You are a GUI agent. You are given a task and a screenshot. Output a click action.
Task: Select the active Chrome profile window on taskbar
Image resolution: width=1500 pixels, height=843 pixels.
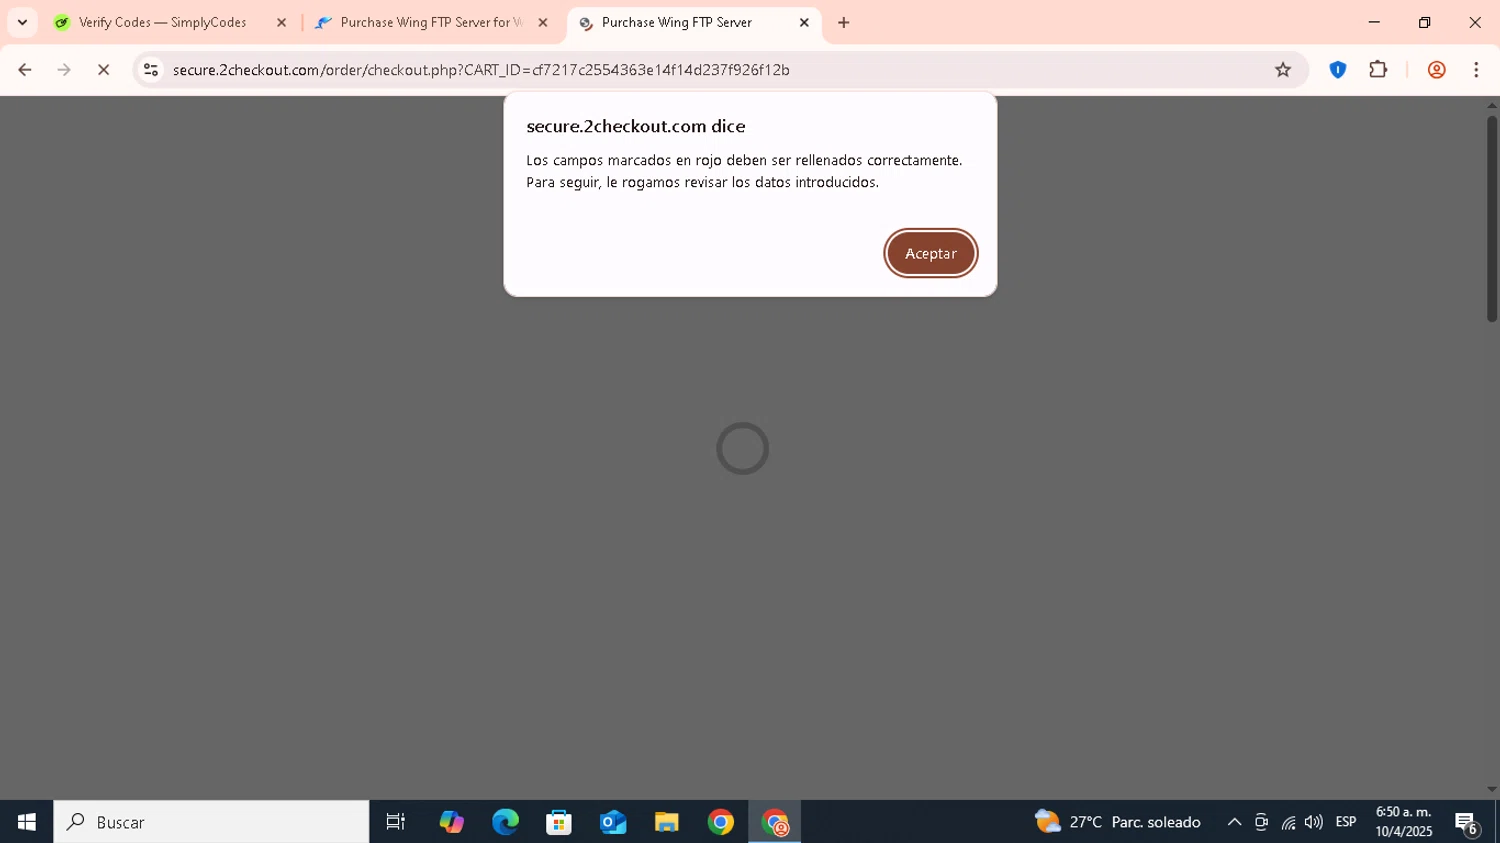click(x=775, y=822)
